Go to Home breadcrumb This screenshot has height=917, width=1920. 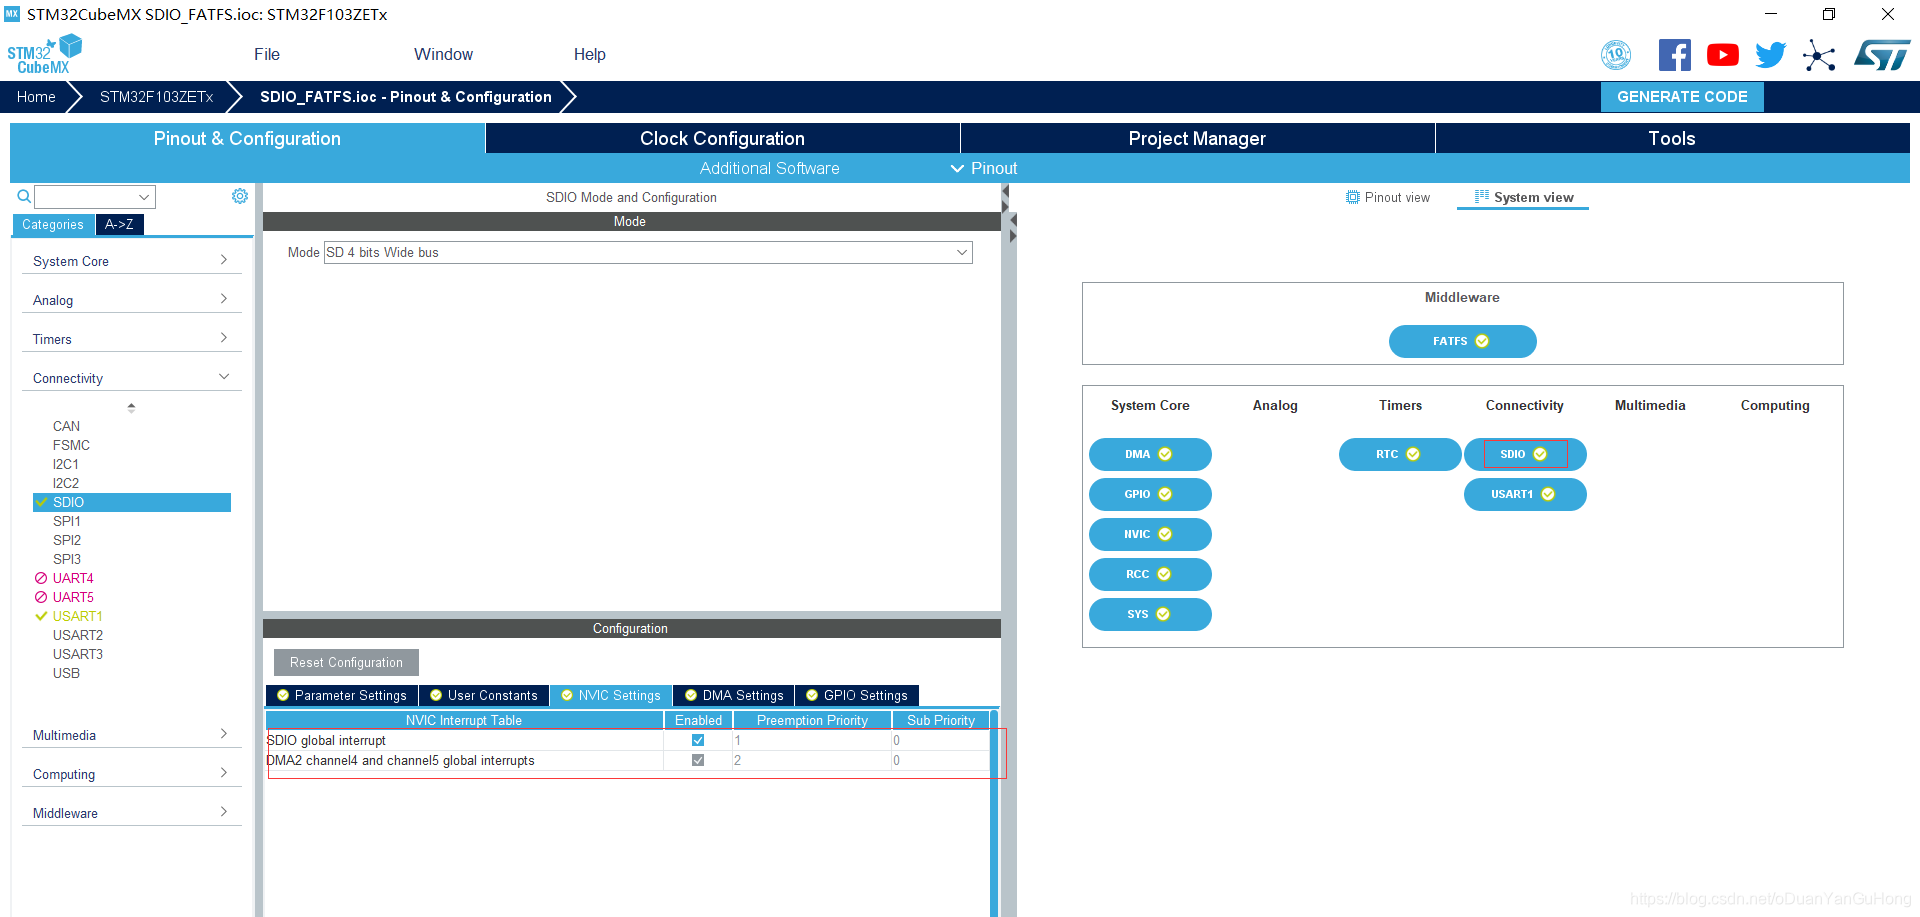[x=36, y=97]
